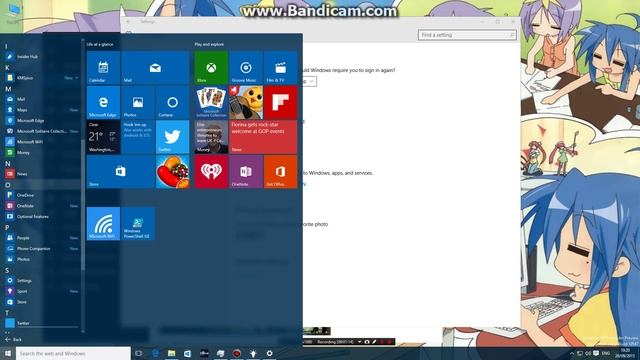Open Sport from the app list

(42, 291)
